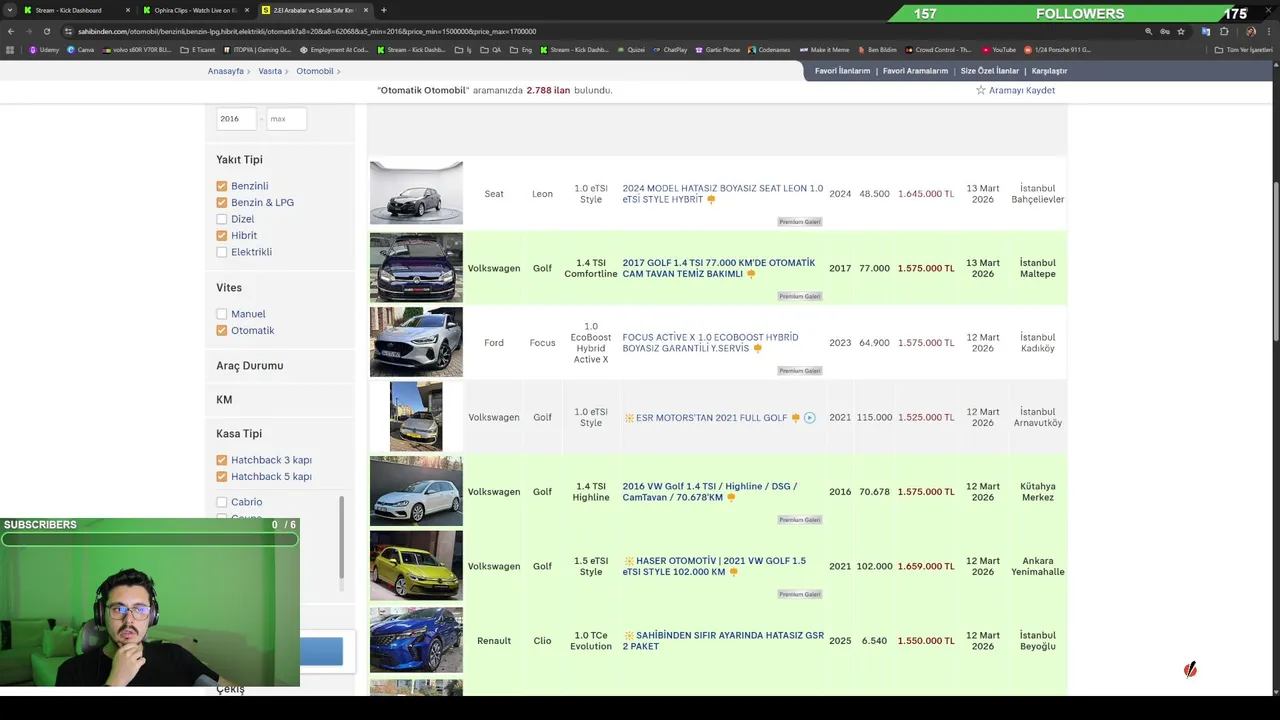Uncheck the Benzinli fuel filter

coord(221,186)
